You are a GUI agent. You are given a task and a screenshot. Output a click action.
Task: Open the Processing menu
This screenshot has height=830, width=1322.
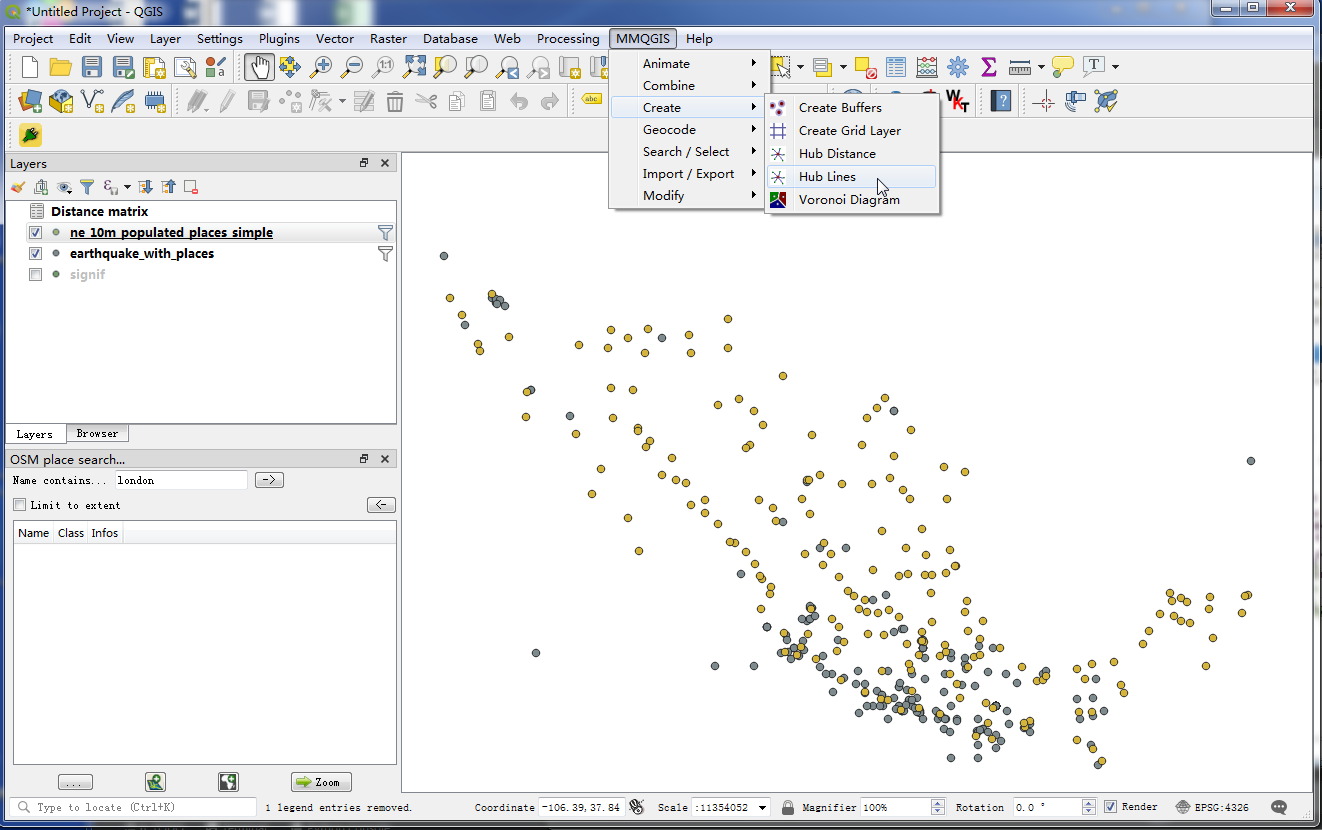coord(568,38)
